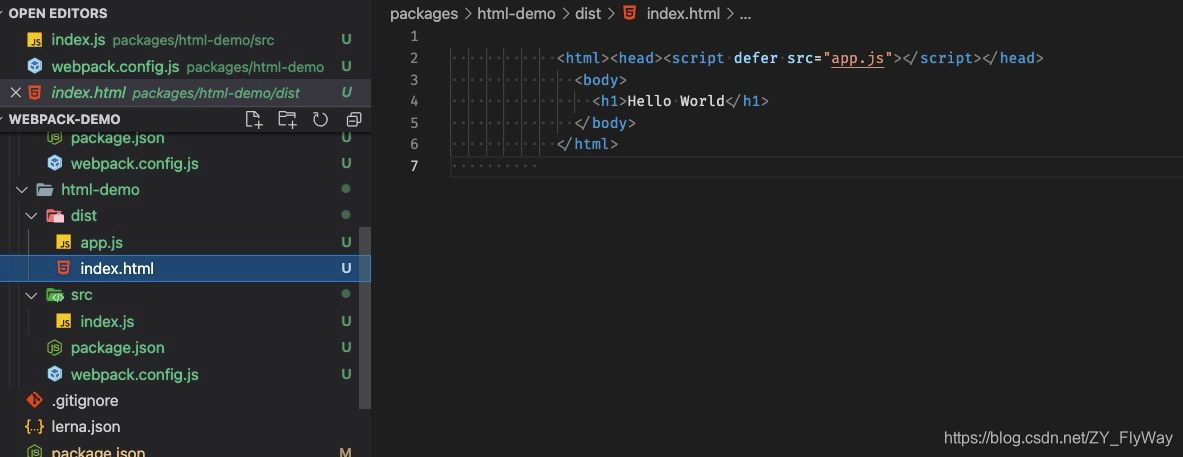Click the body opening tag on line 3
The image size is (1183, 457).
[x=601, y=80]
